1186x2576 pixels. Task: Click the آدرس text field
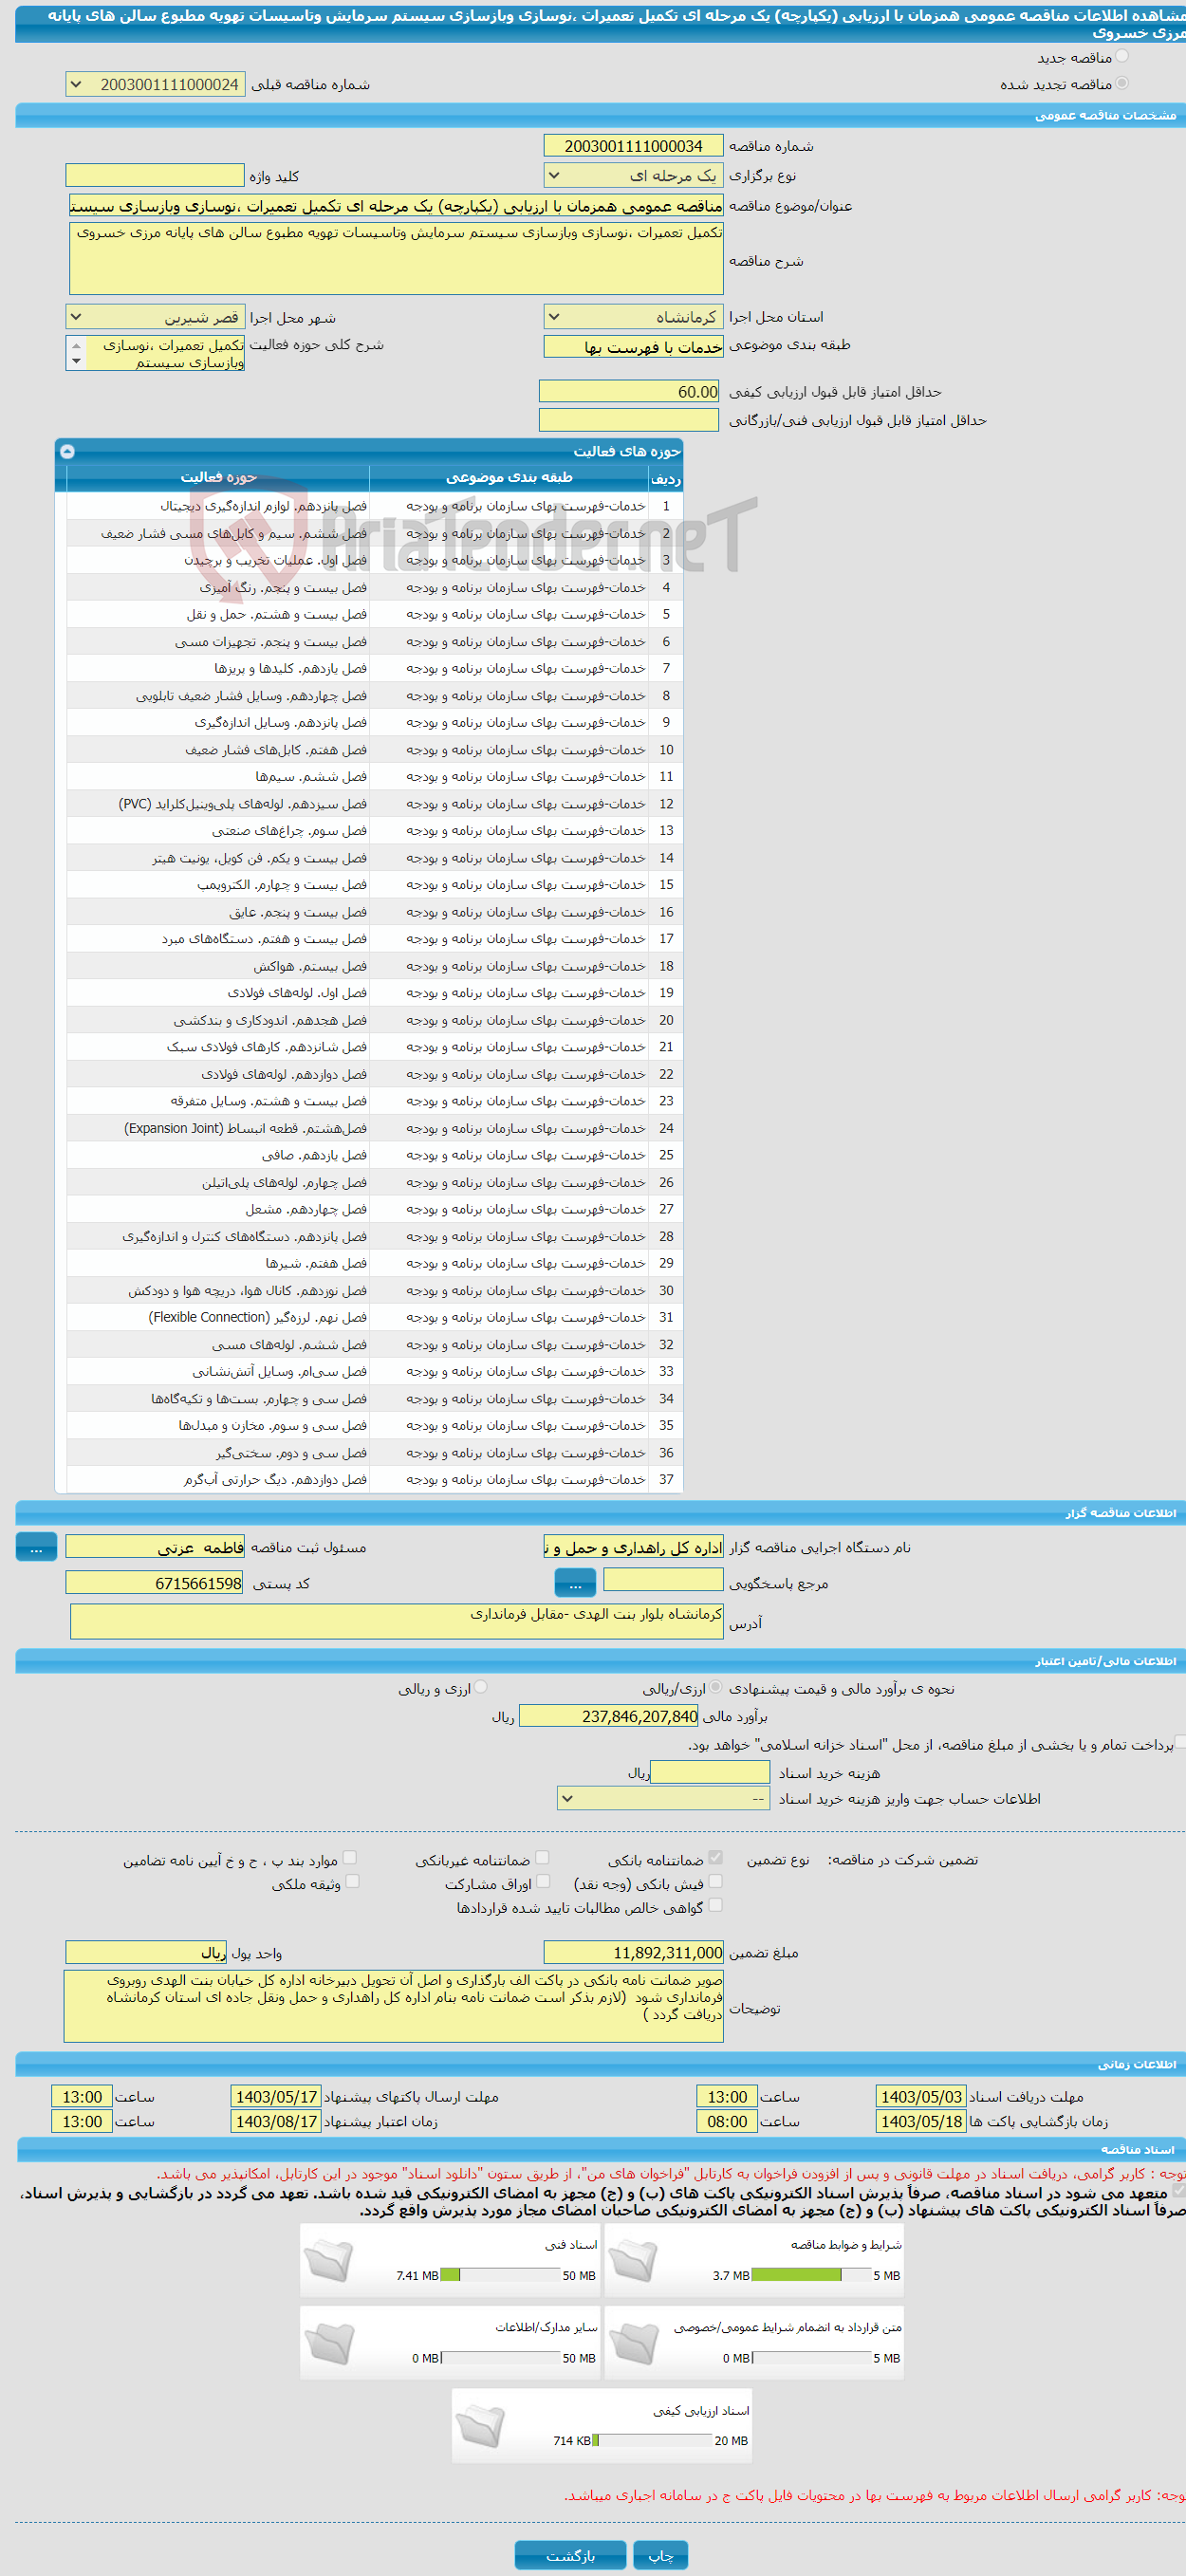396,1621
